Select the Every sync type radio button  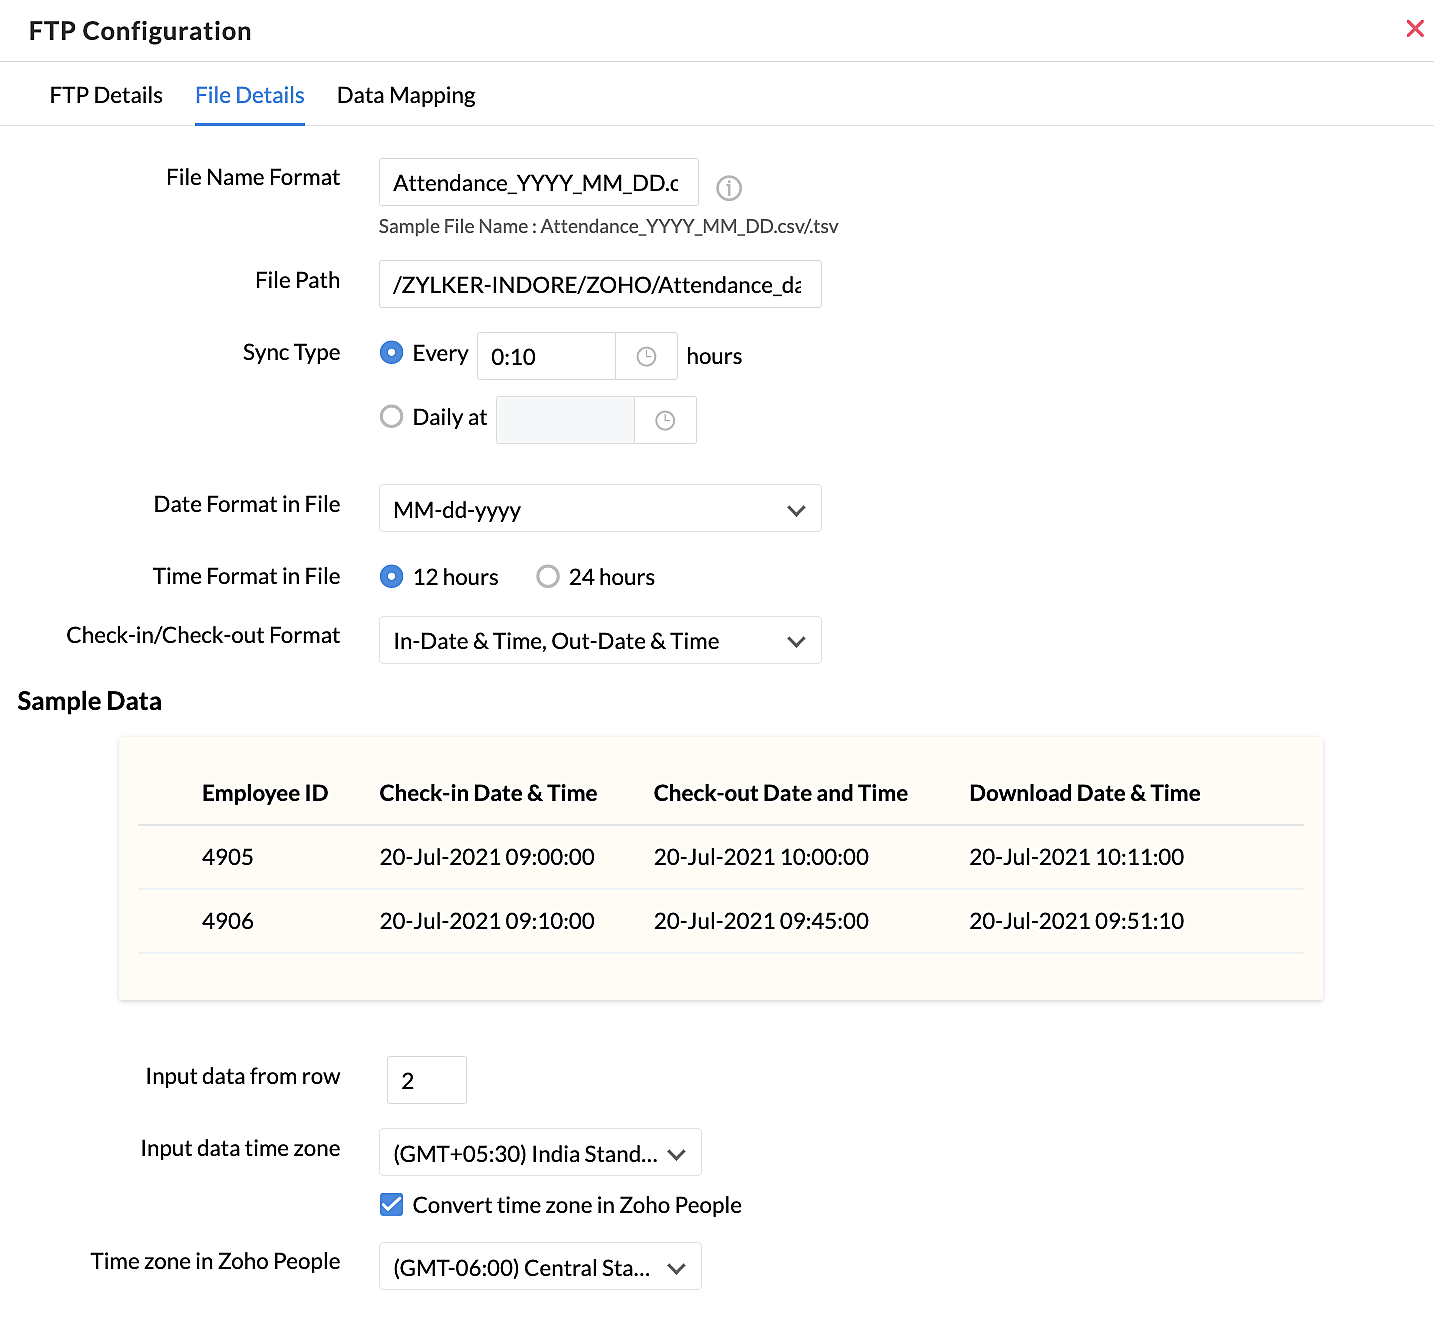(x=392, y=353)
